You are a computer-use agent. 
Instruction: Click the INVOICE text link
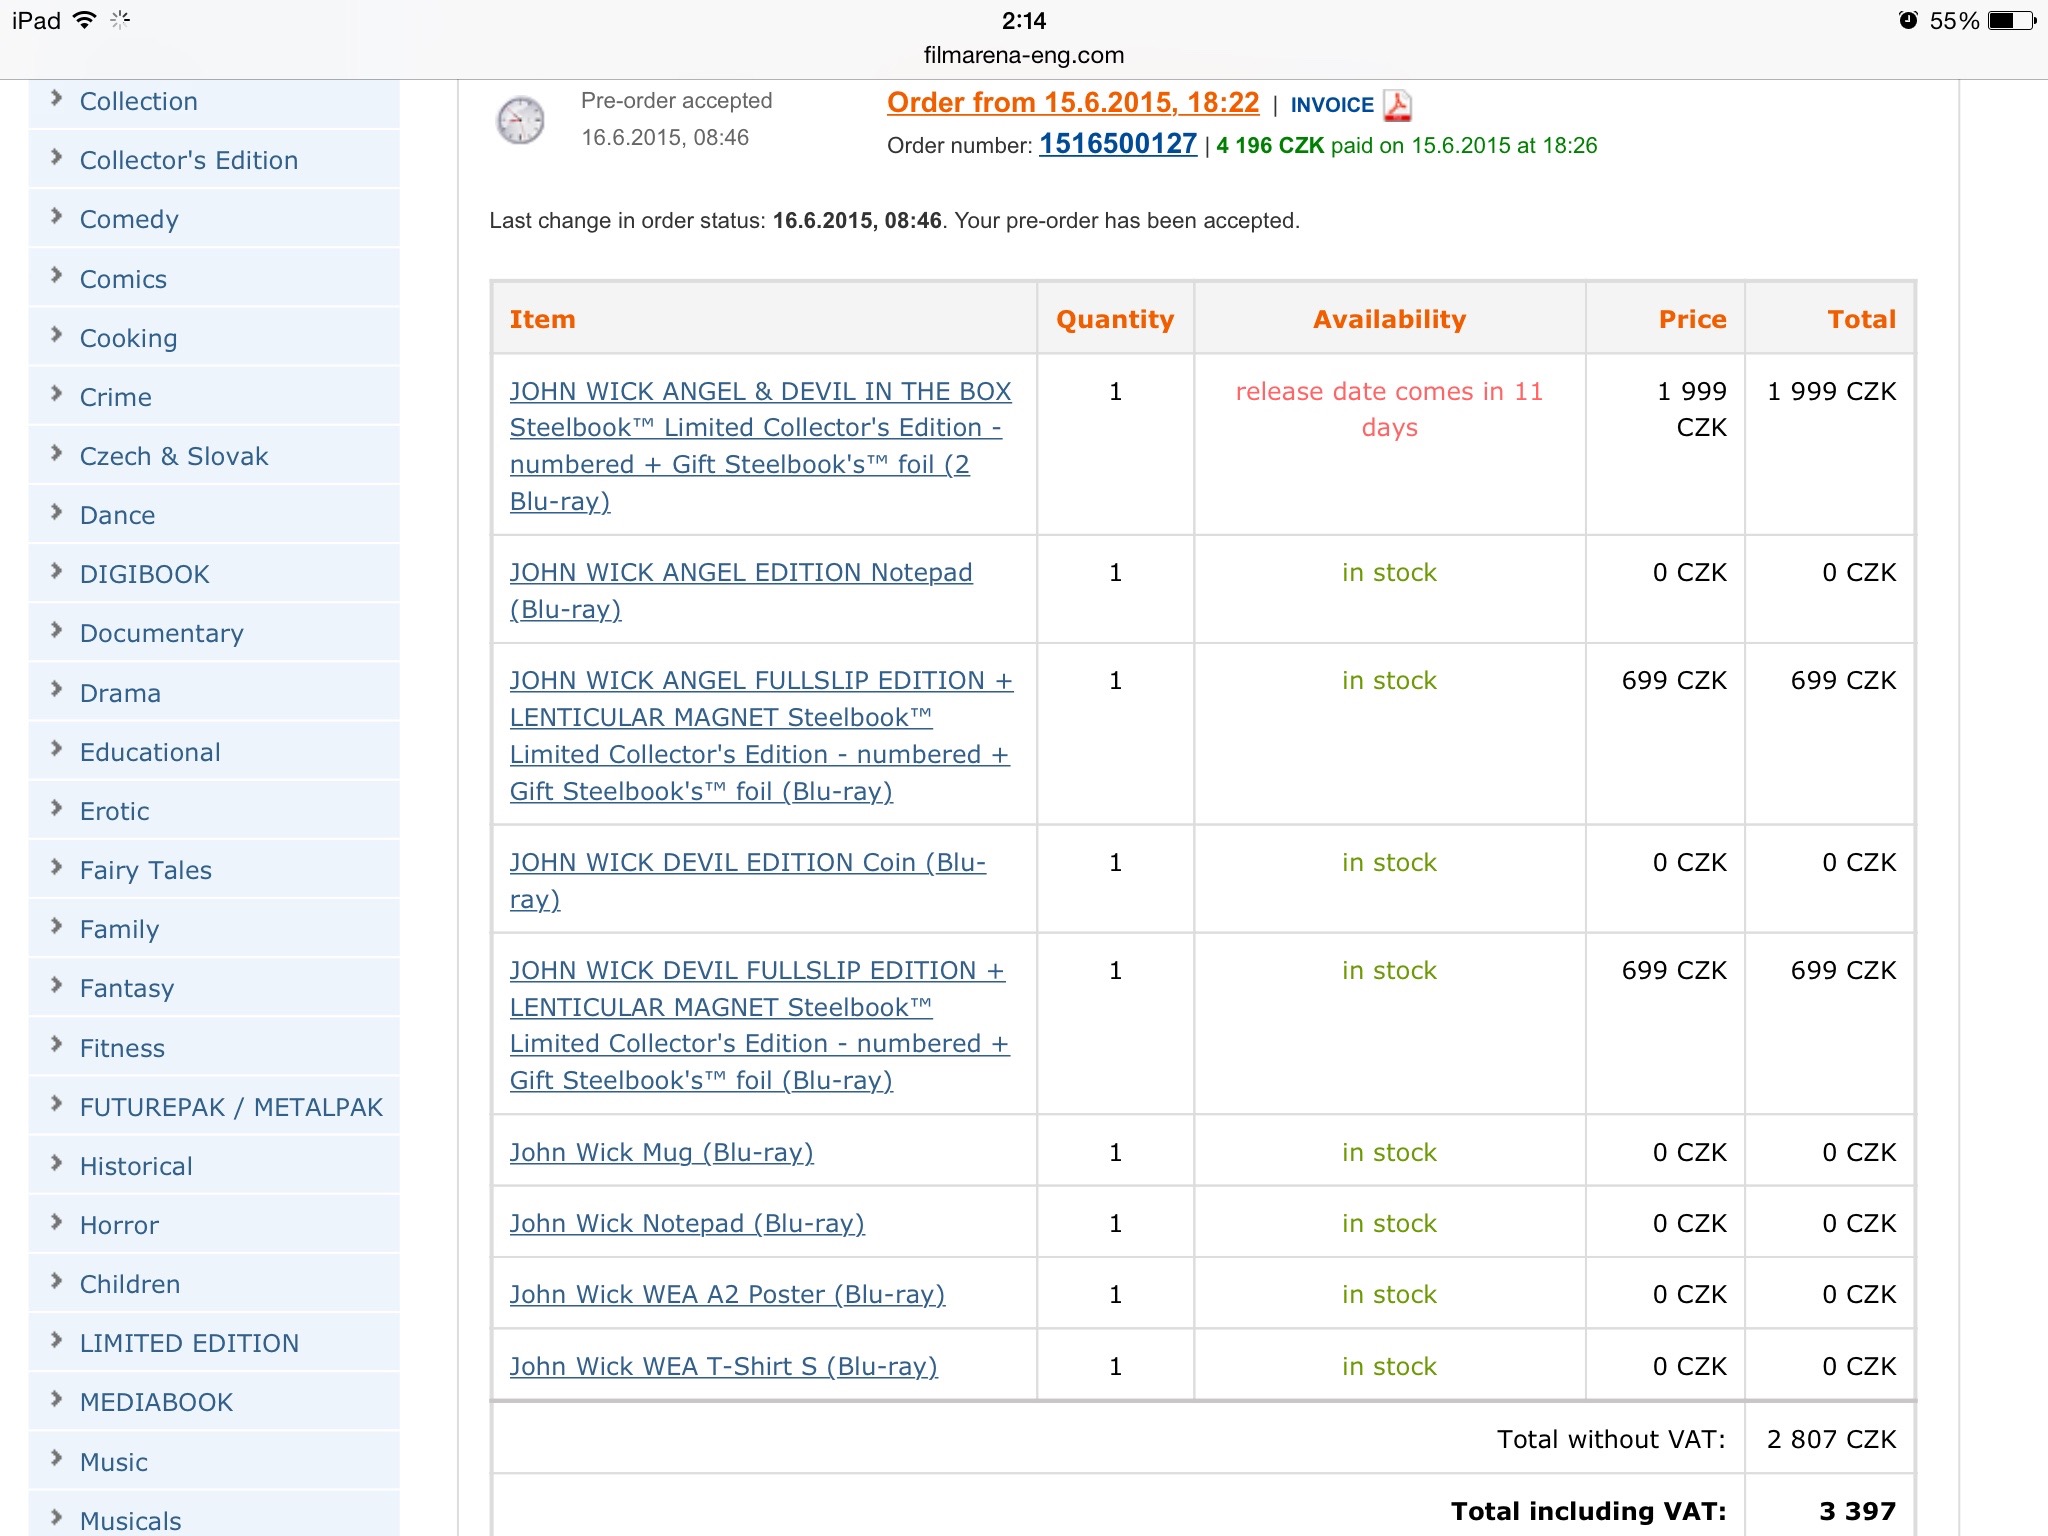(1332, 105)
